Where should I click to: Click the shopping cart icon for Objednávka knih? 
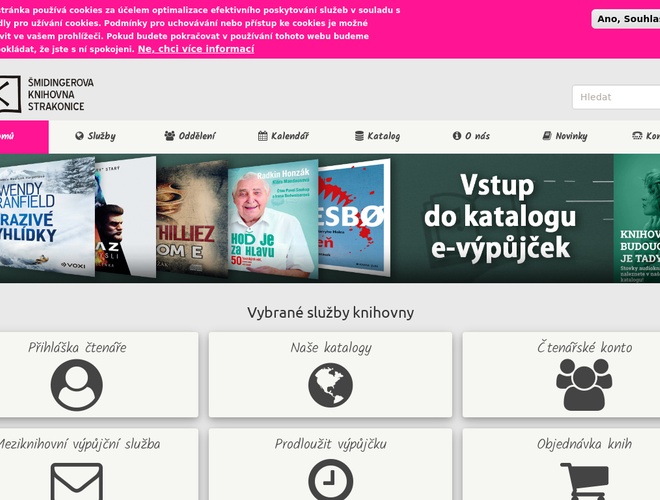(584, 482)
